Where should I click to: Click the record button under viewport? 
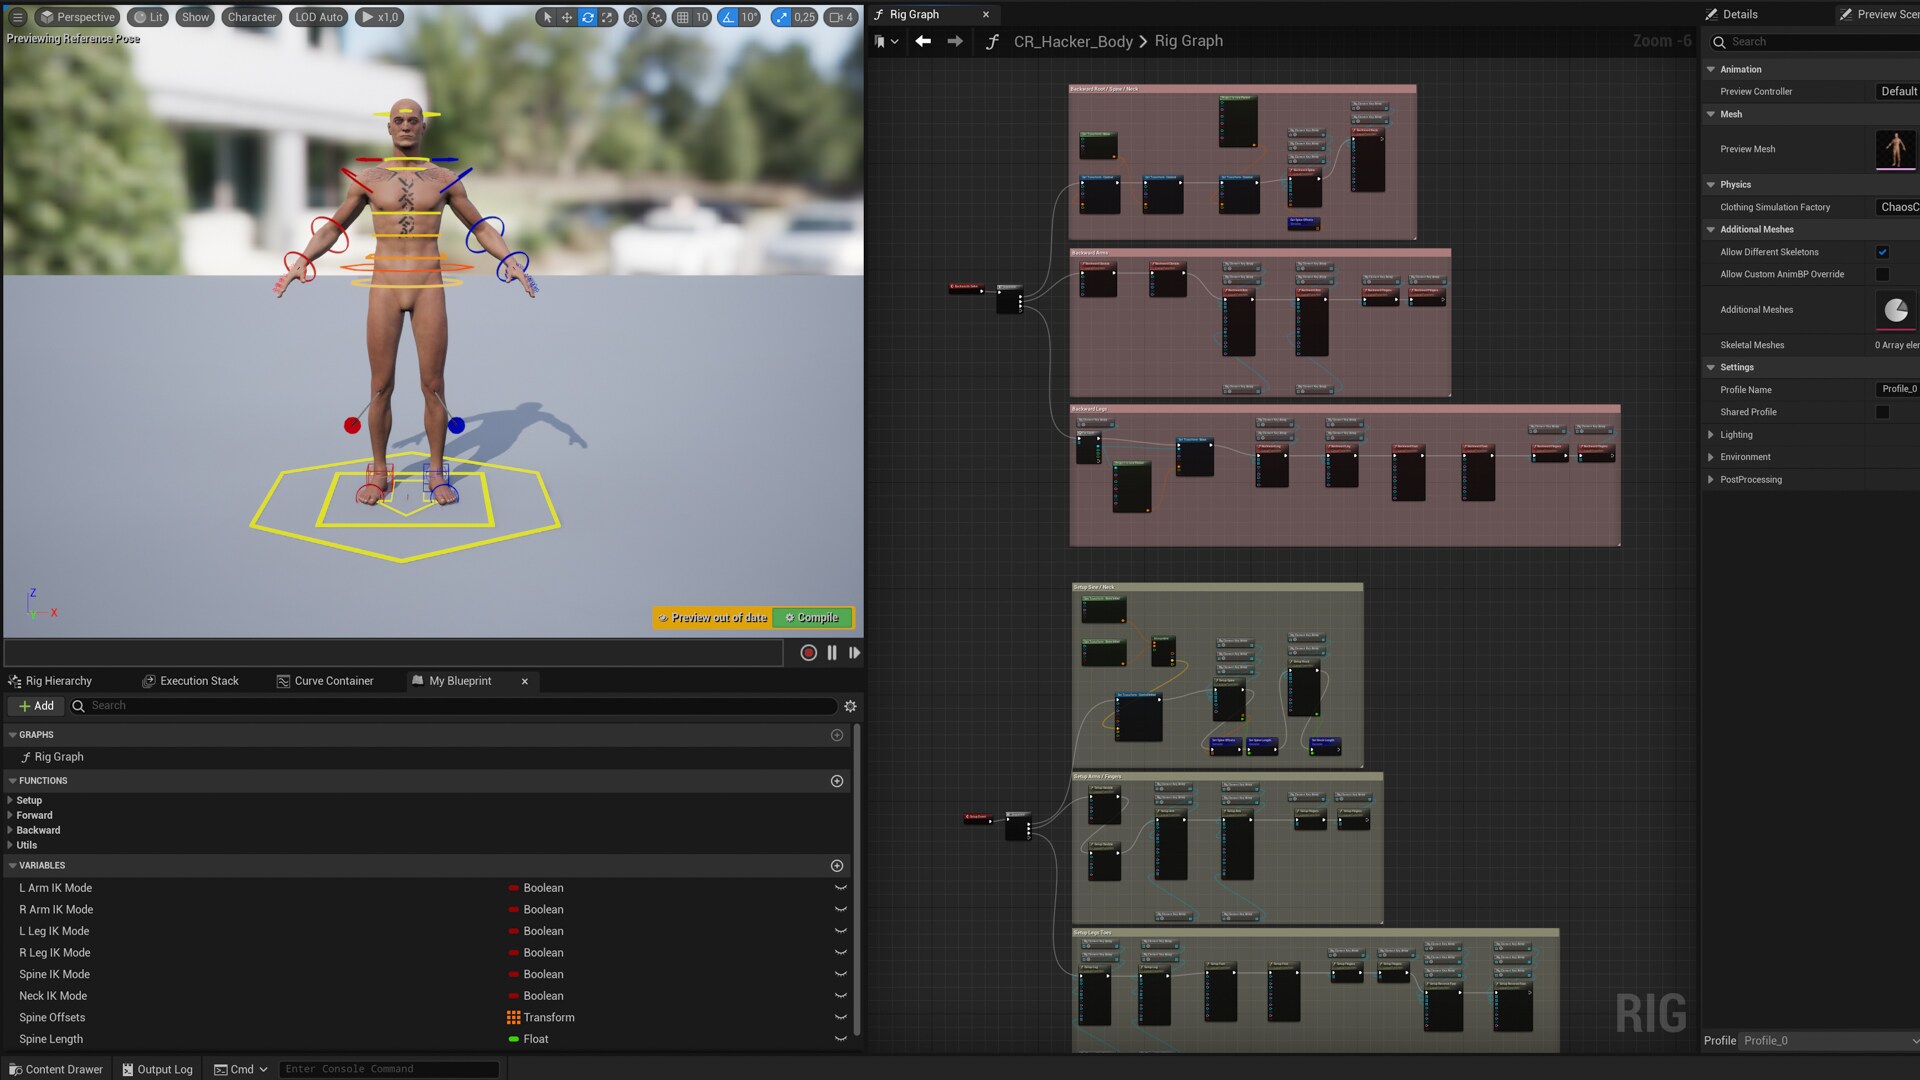tap(808, 653)
